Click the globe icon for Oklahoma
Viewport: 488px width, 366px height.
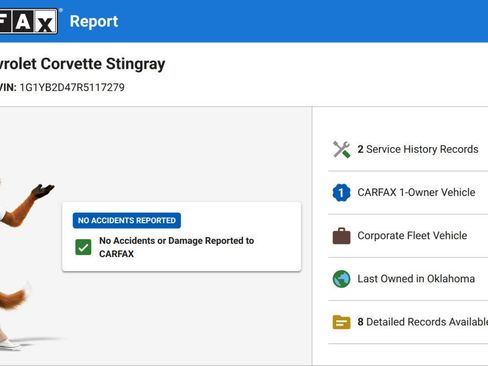tap(341, 279)
